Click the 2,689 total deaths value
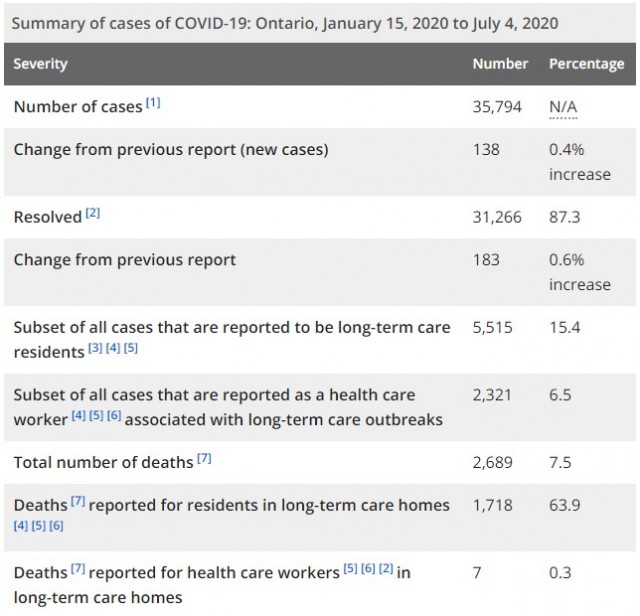This screenshot has width=640, height=616. [x=493, y=463]
